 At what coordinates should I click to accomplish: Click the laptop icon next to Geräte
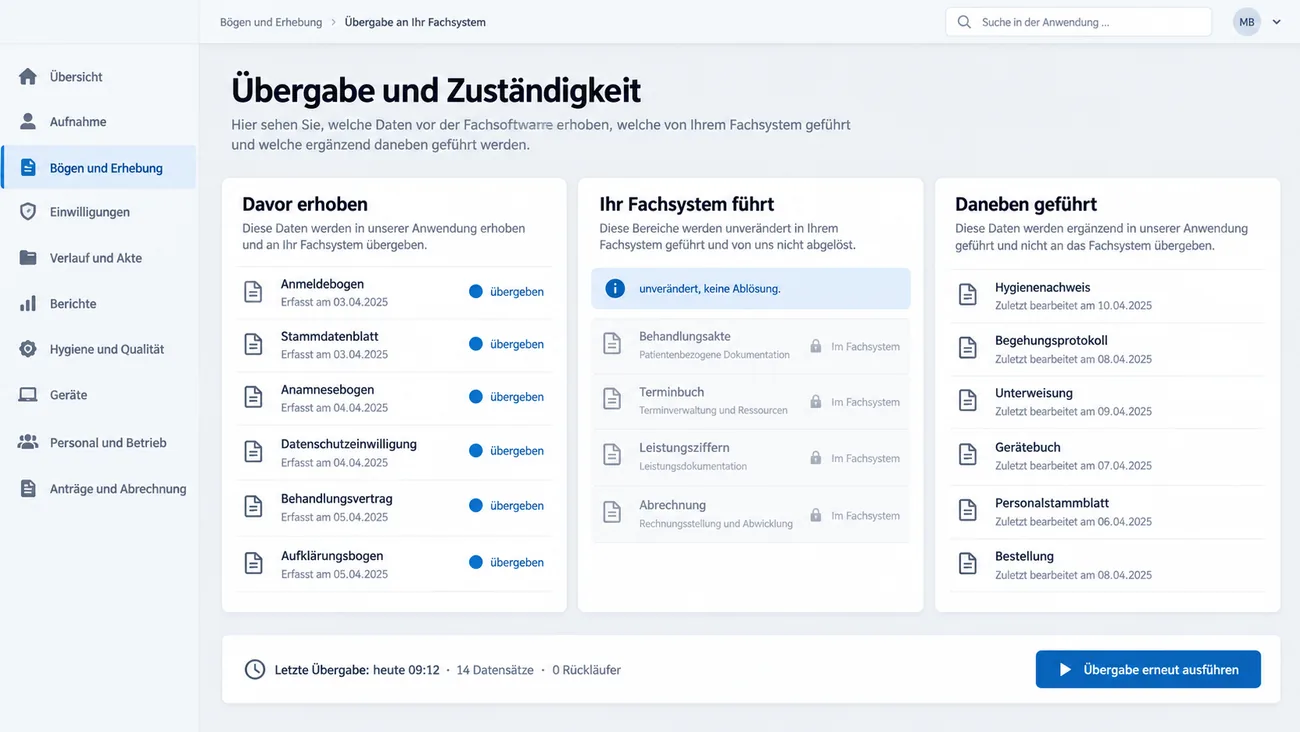(28, 395)
